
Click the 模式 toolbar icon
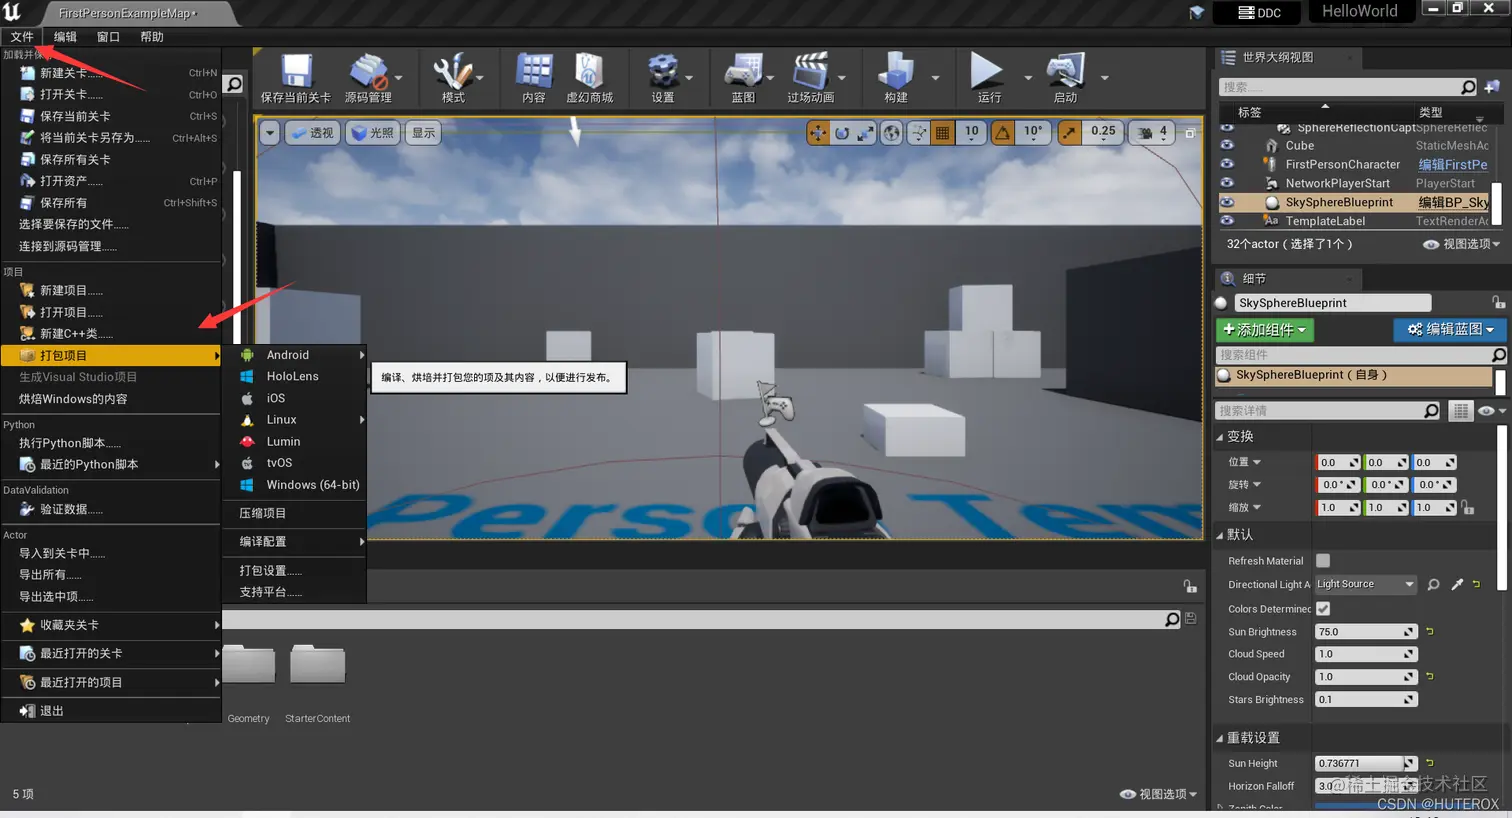pyautogui.click(x=453, y=72)
